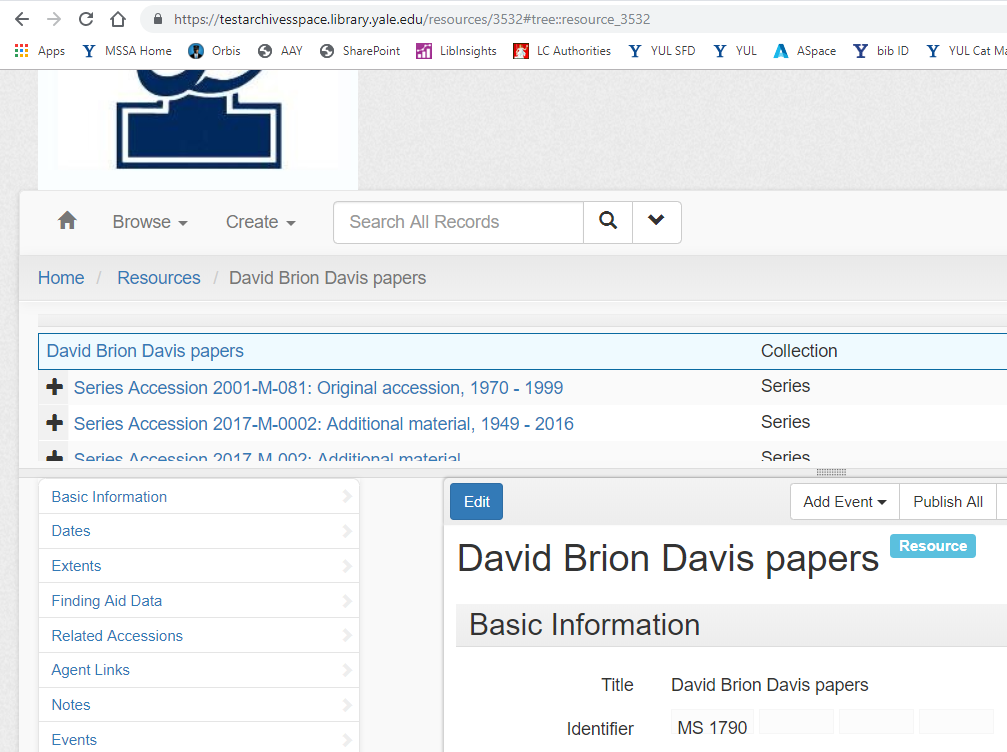The height and width of the screenshot is (752, 1007).
Task: Open the AAY bookmark
Action: click(280, 51)
